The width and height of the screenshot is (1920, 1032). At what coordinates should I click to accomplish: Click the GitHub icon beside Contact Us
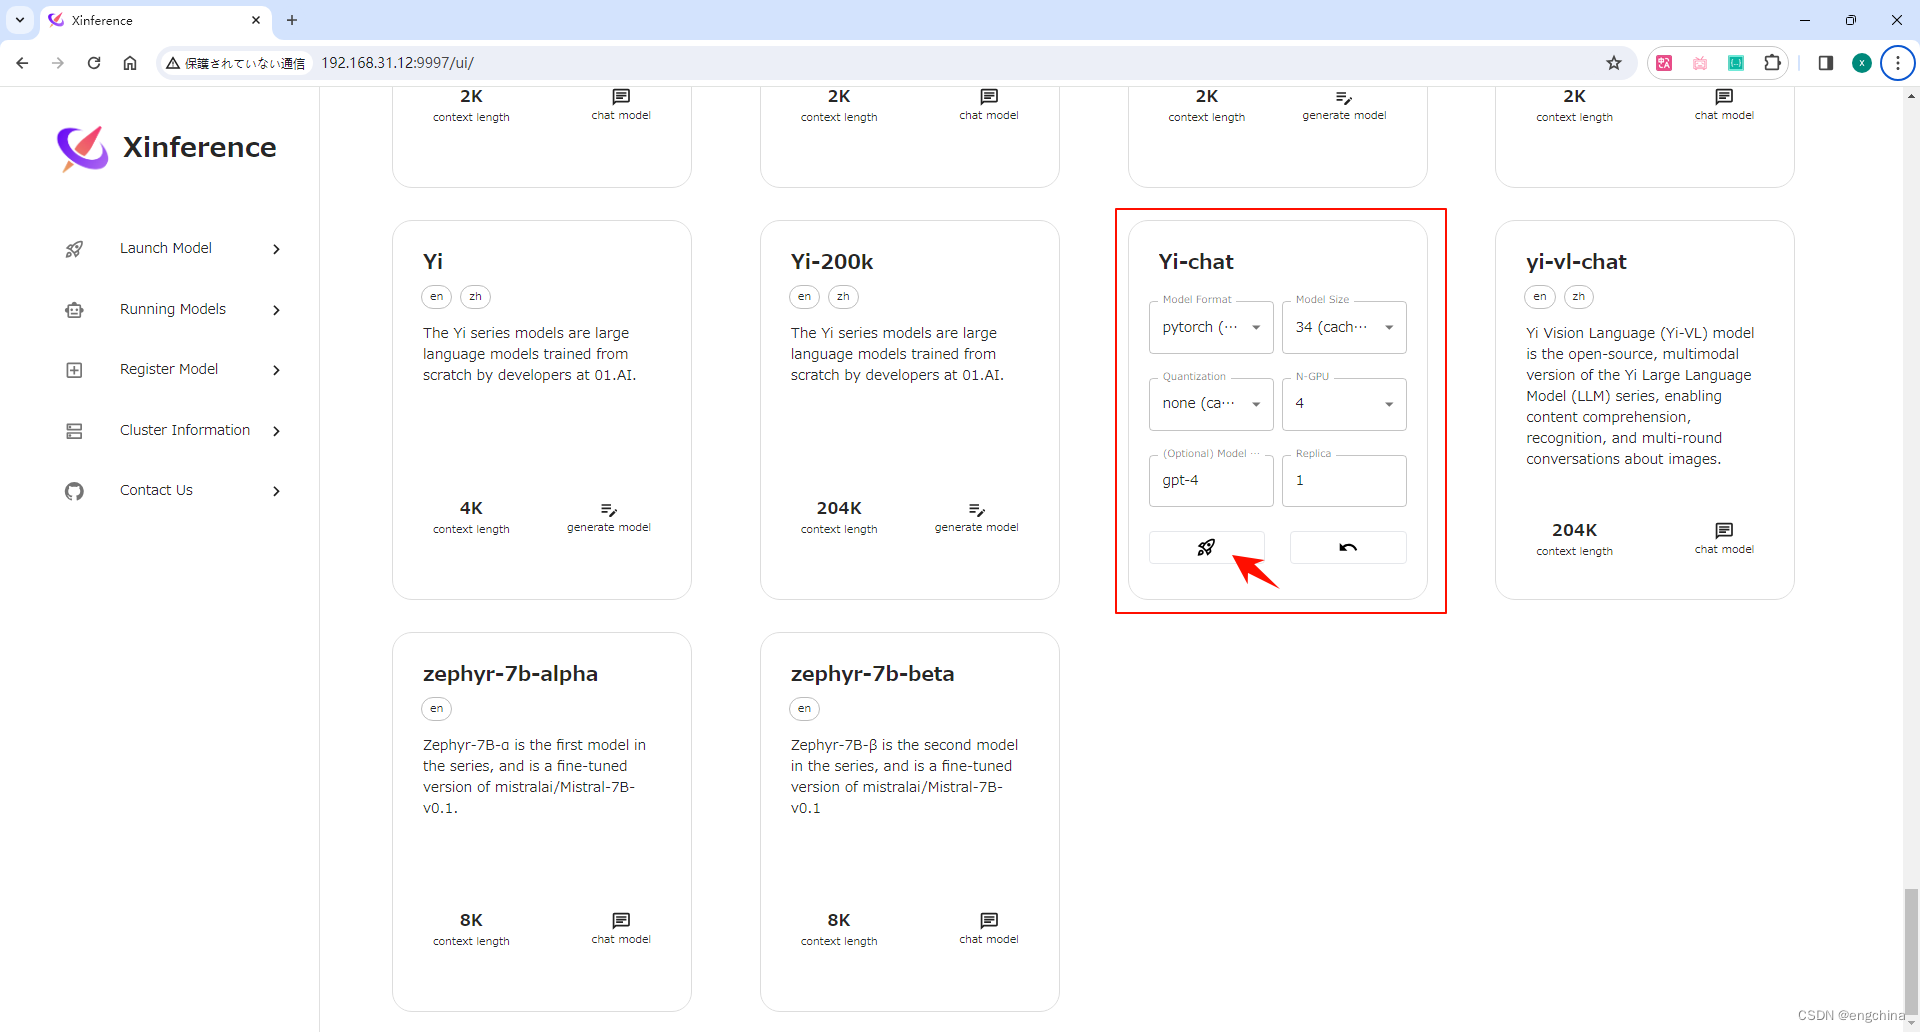click(74, 491)
